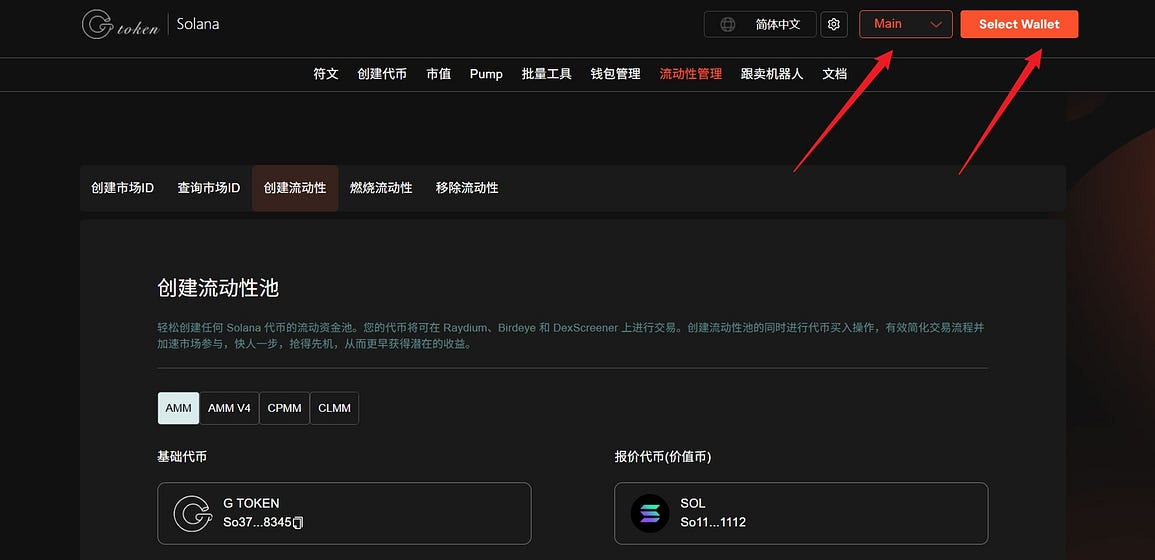This screenshot has height=560, width=1155.
Task: Switch to 燃烧流动性 tab
Action: [x=381, y=188]
